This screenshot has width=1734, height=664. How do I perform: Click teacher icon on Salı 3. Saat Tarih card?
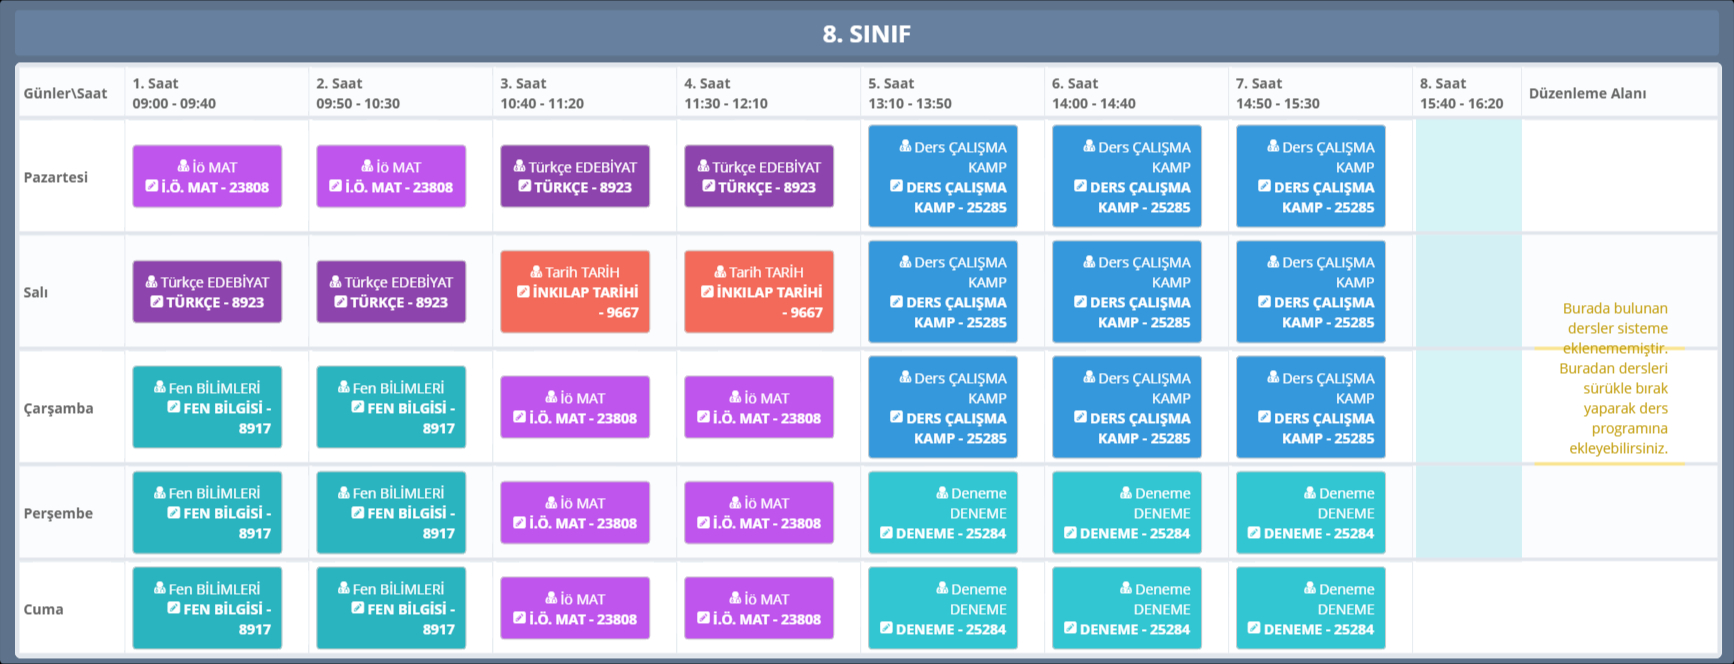pyautogui.click(x=536, y=272)
